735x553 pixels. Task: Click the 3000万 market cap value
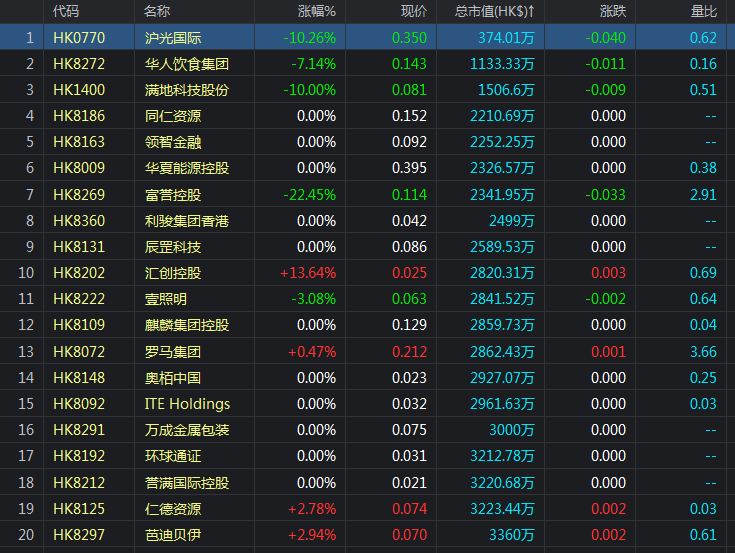511,430
